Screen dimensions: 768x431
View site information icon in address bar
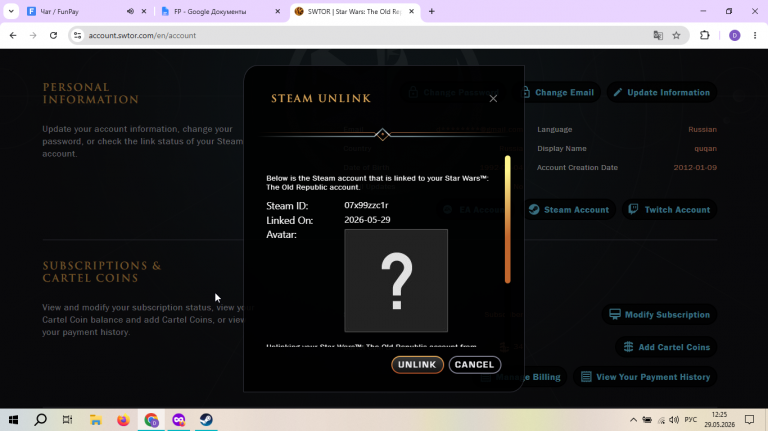77,35
